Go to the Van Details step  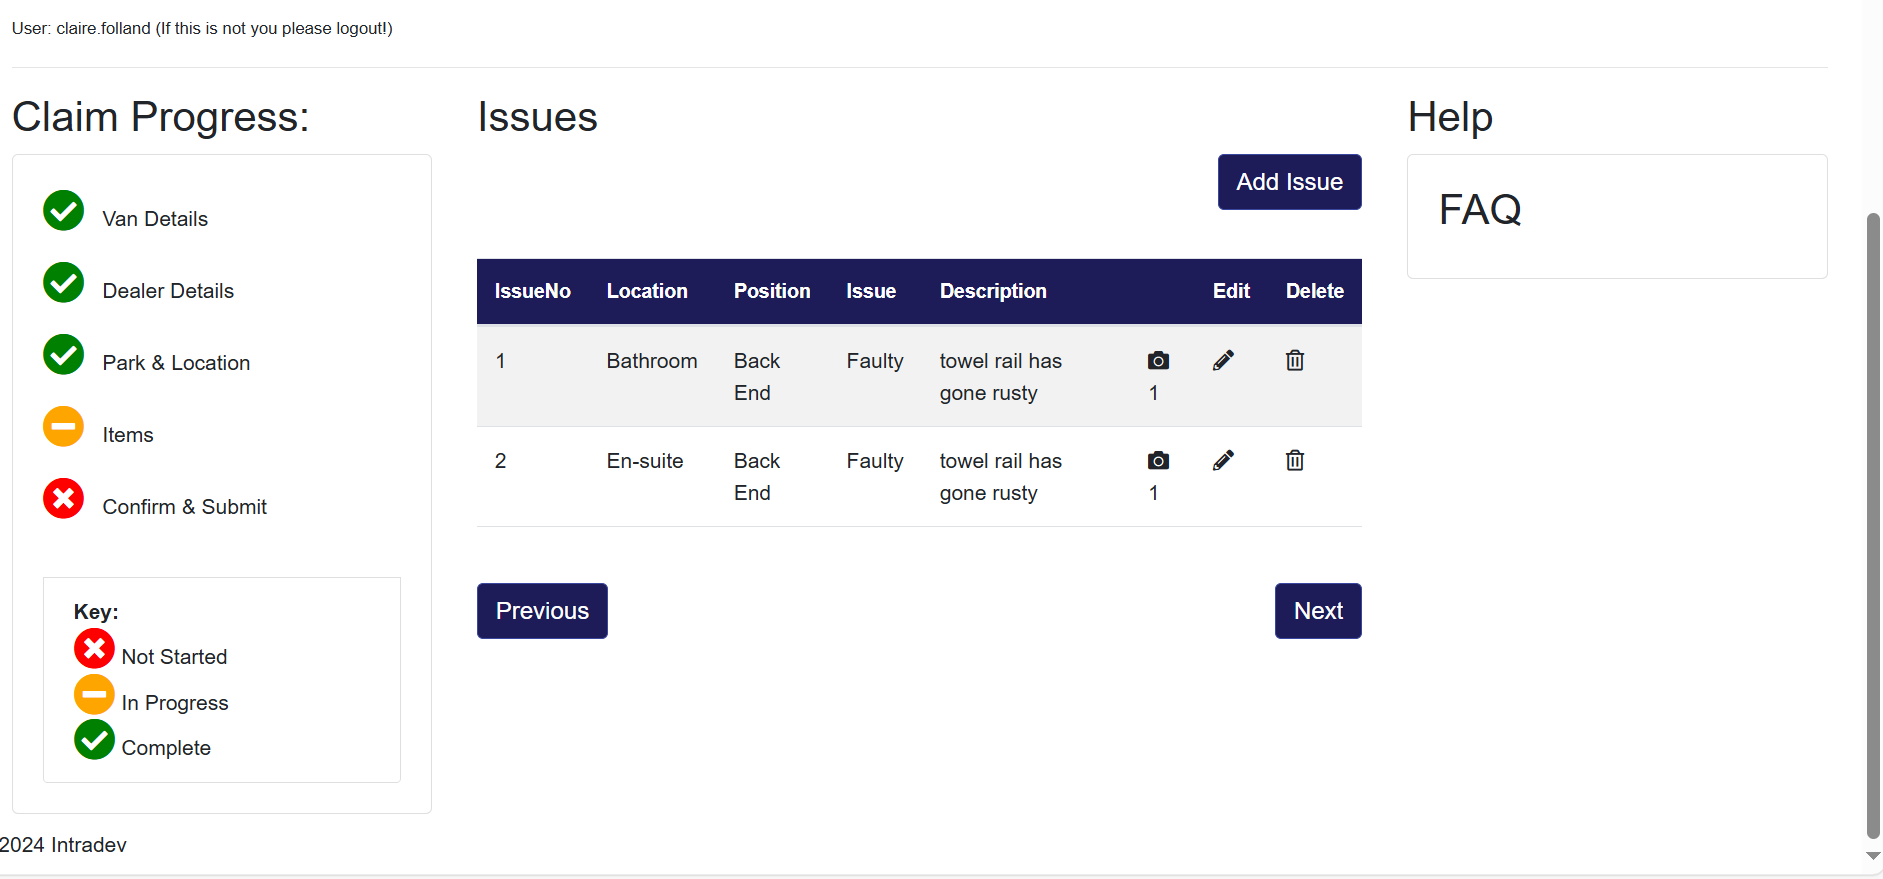155,219
